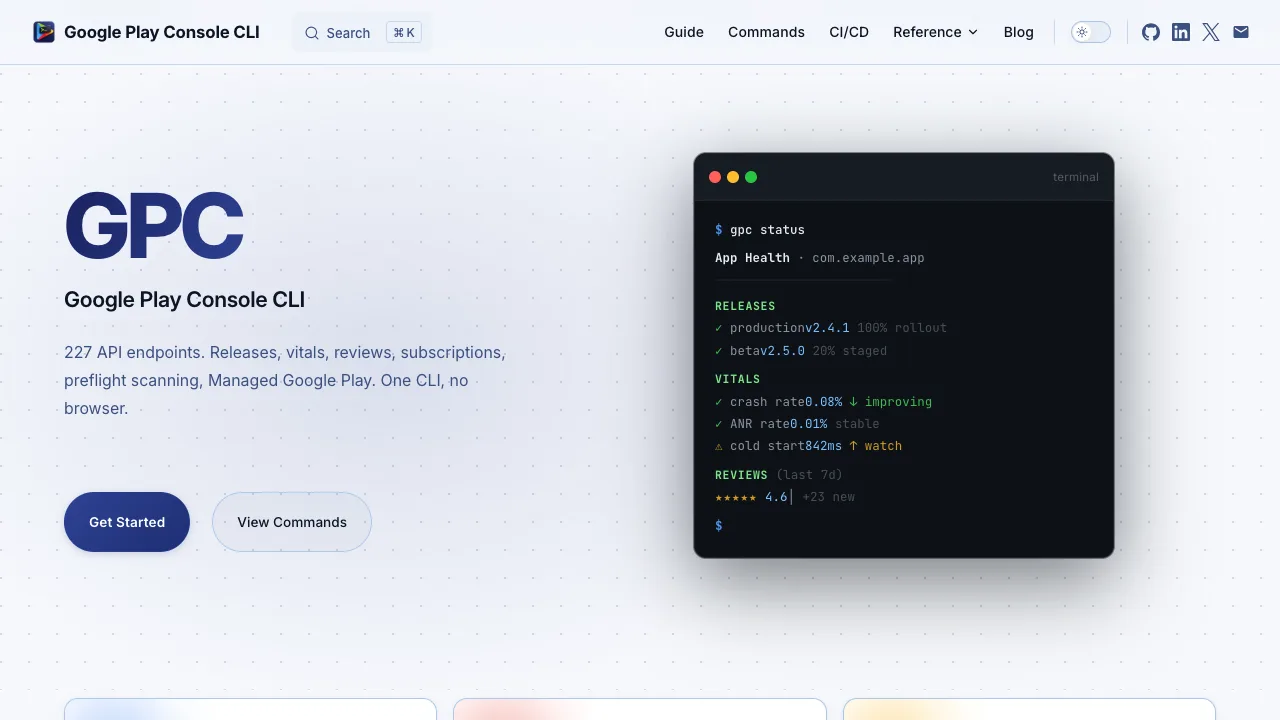Click the '+23 new' reviews text
The height and width of the screenshot is (720, 1280).
tap(828, 497)
